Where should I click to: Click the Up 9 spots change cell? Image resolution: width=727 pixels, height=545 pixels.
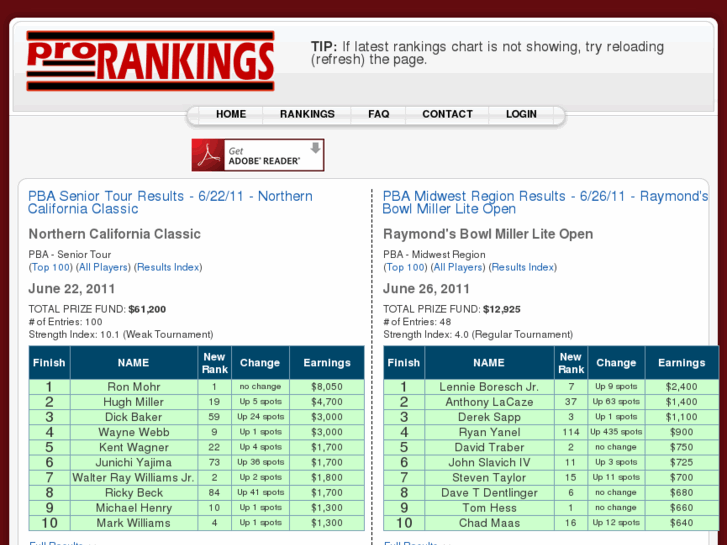pos(616,387)
